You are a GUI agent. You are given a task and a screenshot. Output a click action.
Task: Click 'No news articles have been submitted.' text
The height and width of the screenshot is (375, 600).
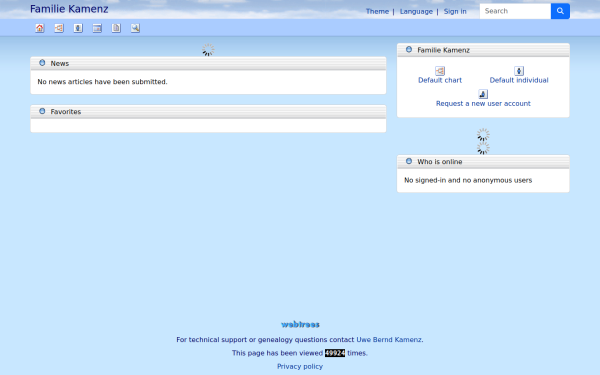click(x=102, y=82)
